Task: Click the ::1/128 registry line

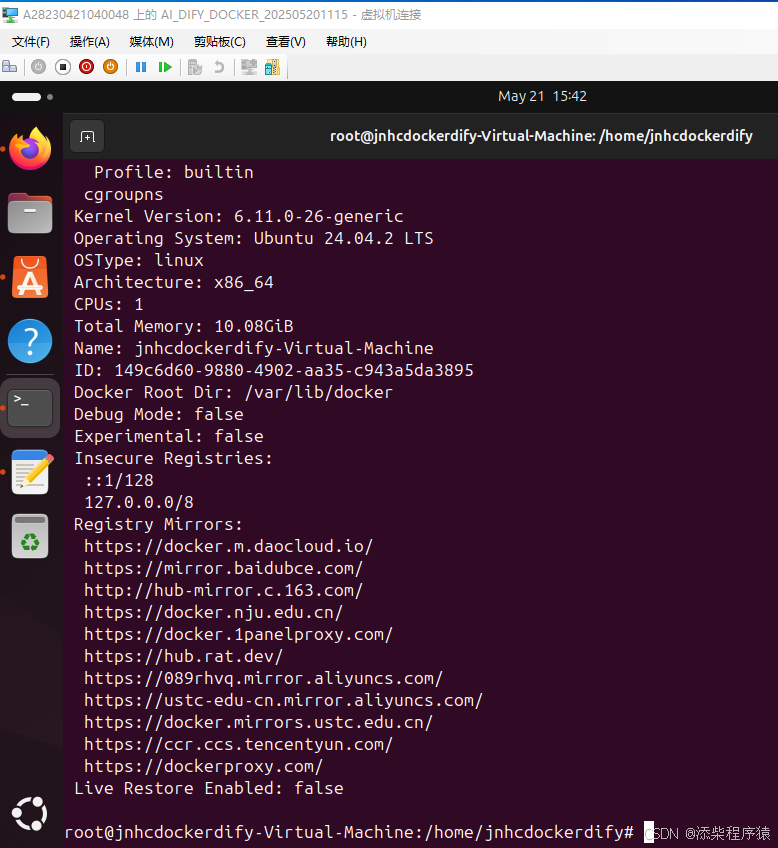Action: click(x=118, y=480)
